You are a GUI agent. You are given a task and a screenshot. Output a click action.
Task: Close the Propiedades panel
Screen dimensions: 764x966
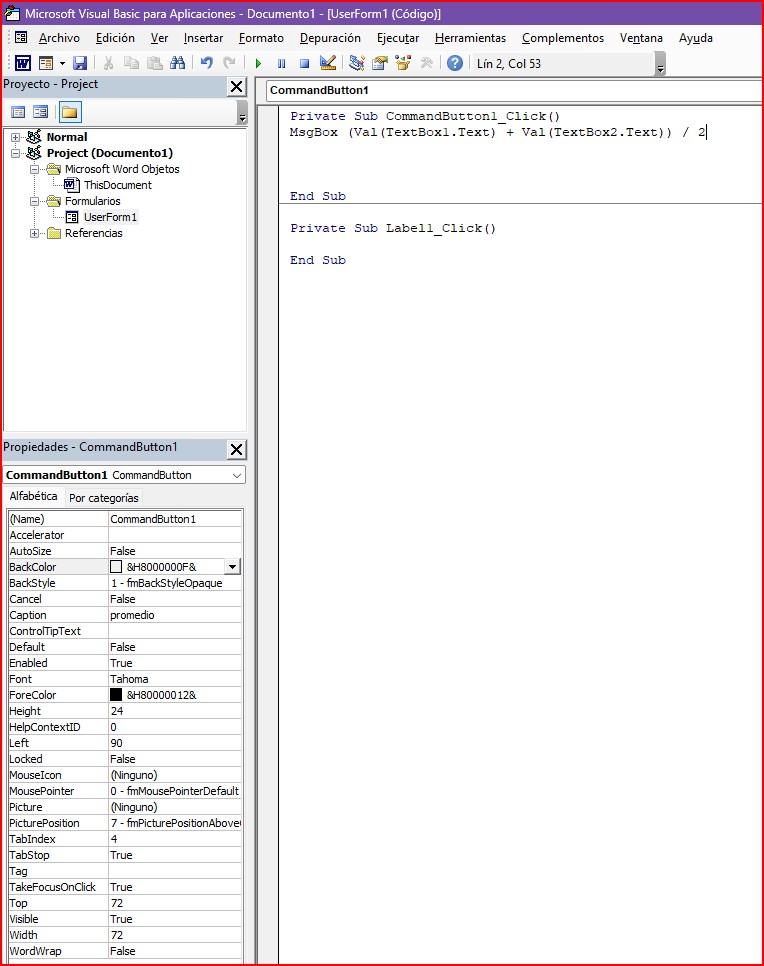pos(236,449)
